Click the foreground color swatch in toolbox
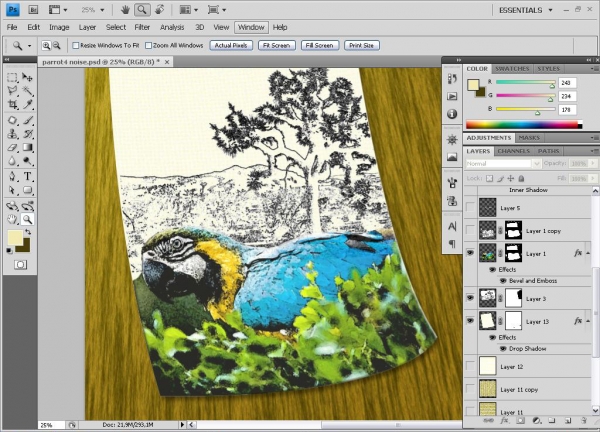The width and height of the screenshot is (600, 432). pyautogui.click(x=14, y=237)
